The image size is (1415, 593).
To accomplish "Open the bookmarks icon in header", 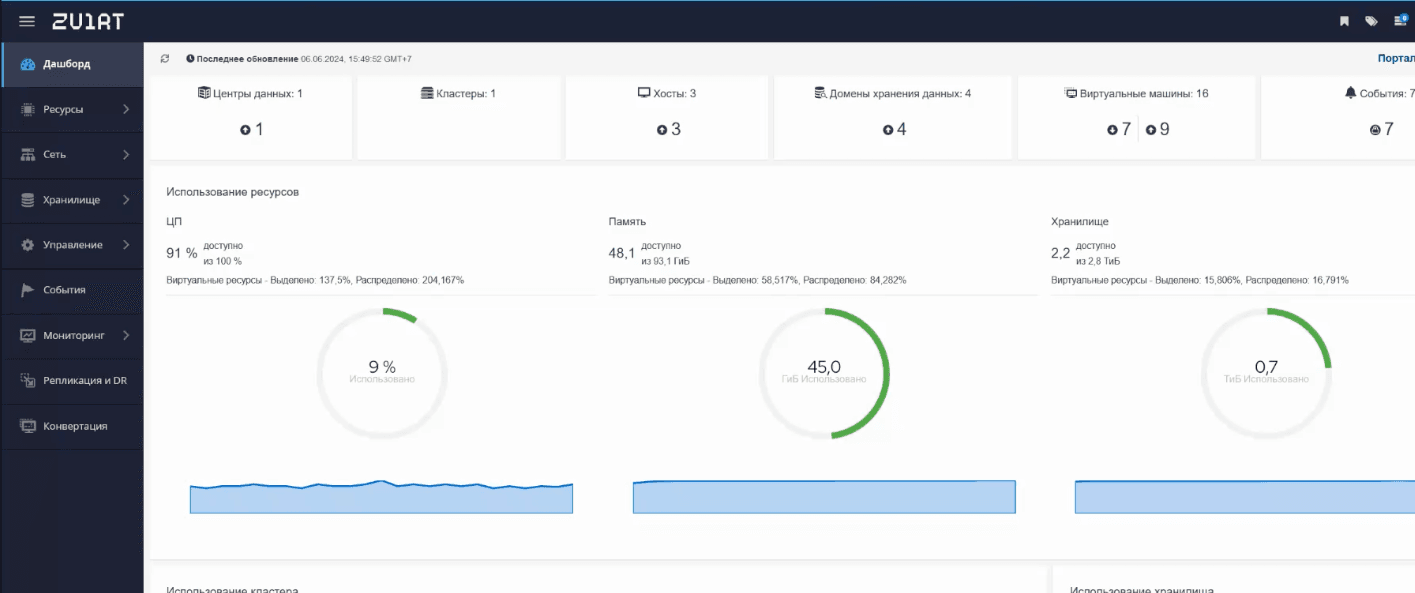I will click(x=1344, y=21).
